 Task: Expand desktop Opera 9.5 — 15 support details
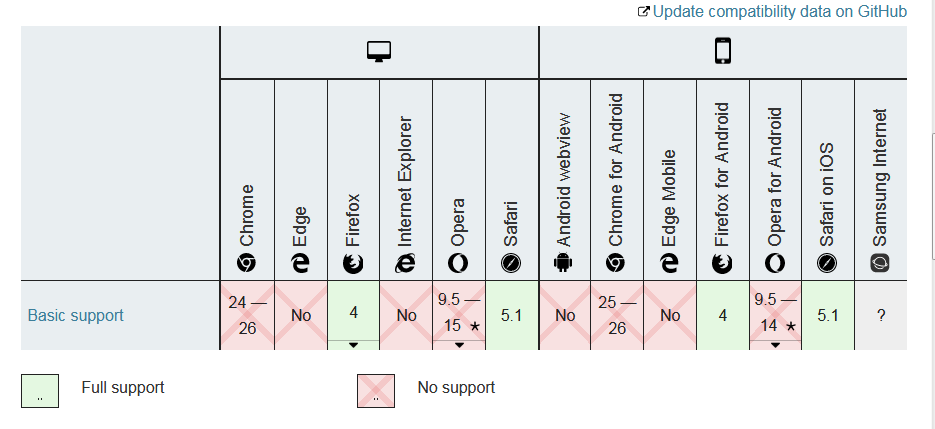coord(459,345)
